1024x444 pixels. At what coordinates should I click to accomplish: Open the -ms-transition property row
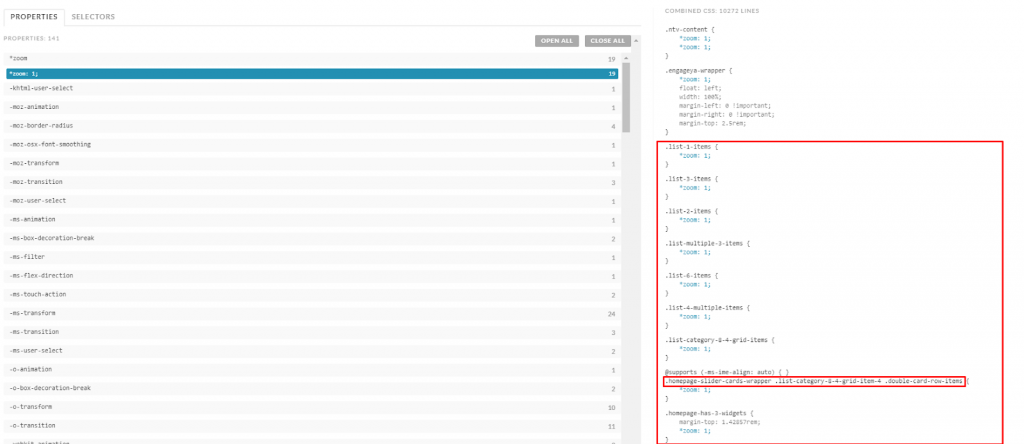[311, 332]
